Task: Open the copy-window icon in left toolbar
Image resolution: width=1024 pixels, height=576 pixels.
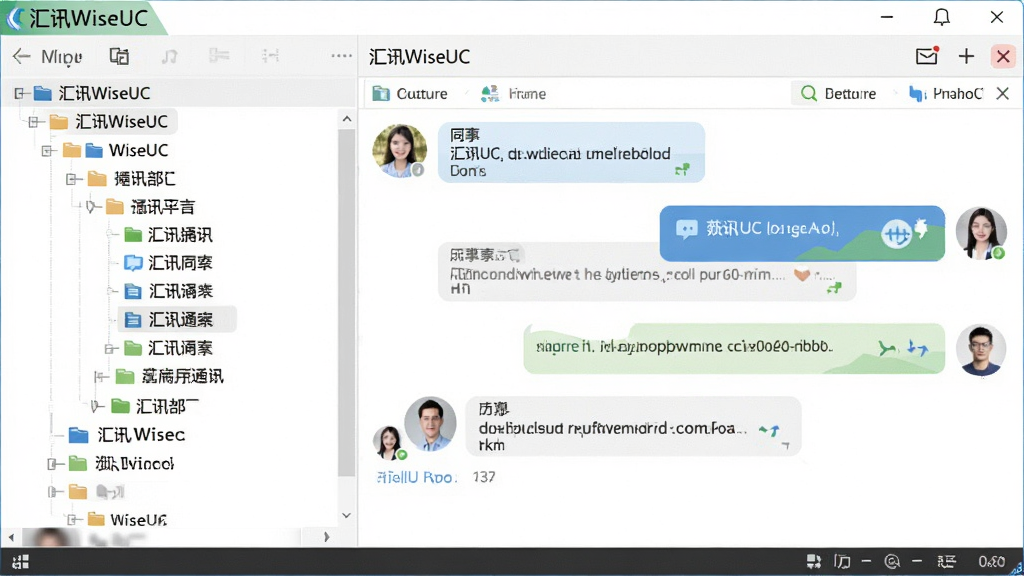Action: click(x=119, y=57)
